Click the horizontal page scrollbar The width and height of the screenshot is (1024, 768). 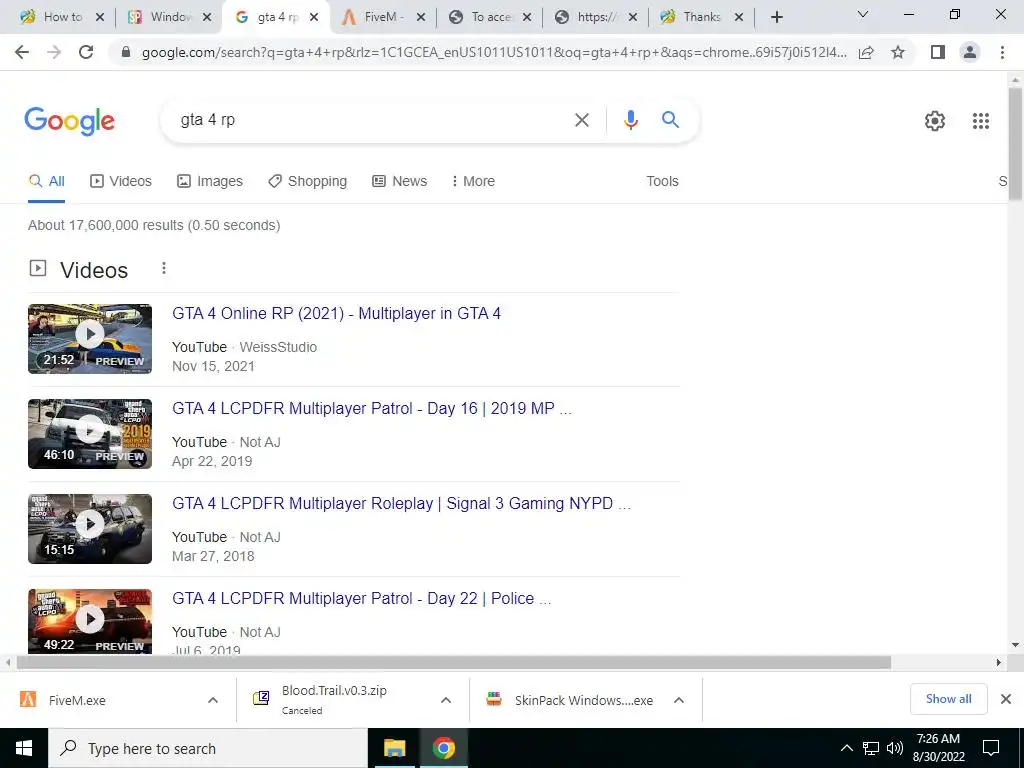point(454,663)
